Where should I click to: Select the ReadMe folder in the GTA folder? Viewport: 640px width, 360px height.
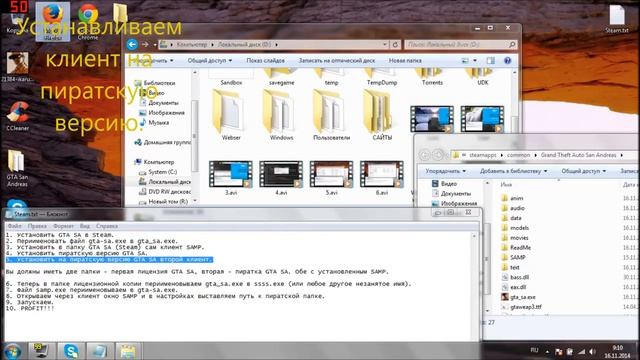[x=516, y=247]
